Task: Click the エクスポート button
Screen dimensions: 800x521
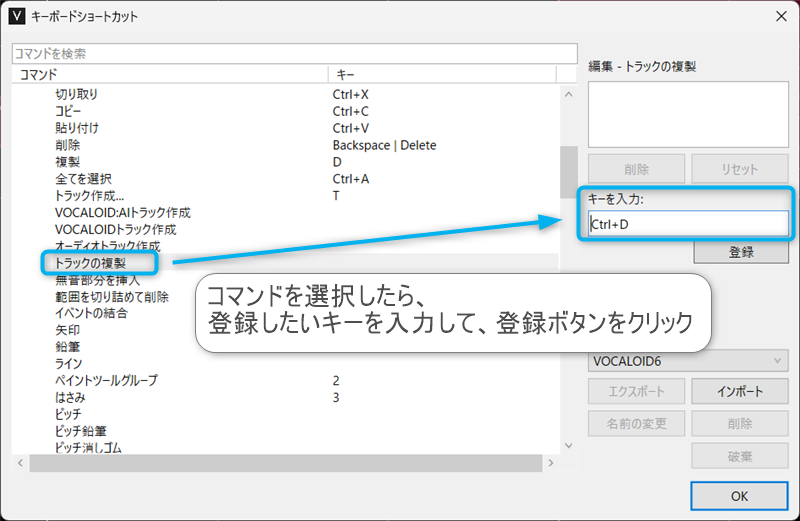Action: pos(636,391)
